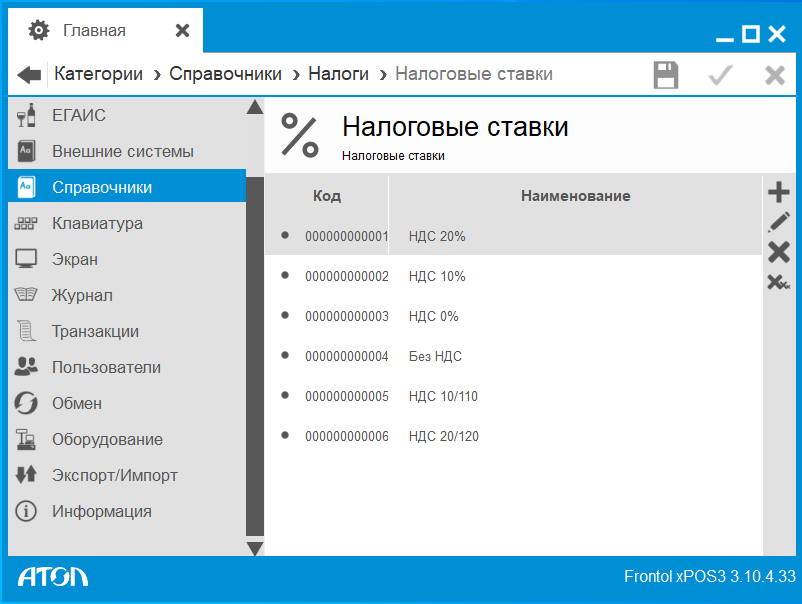
Task: Sort by the Код column header
Action: (327, 196)
